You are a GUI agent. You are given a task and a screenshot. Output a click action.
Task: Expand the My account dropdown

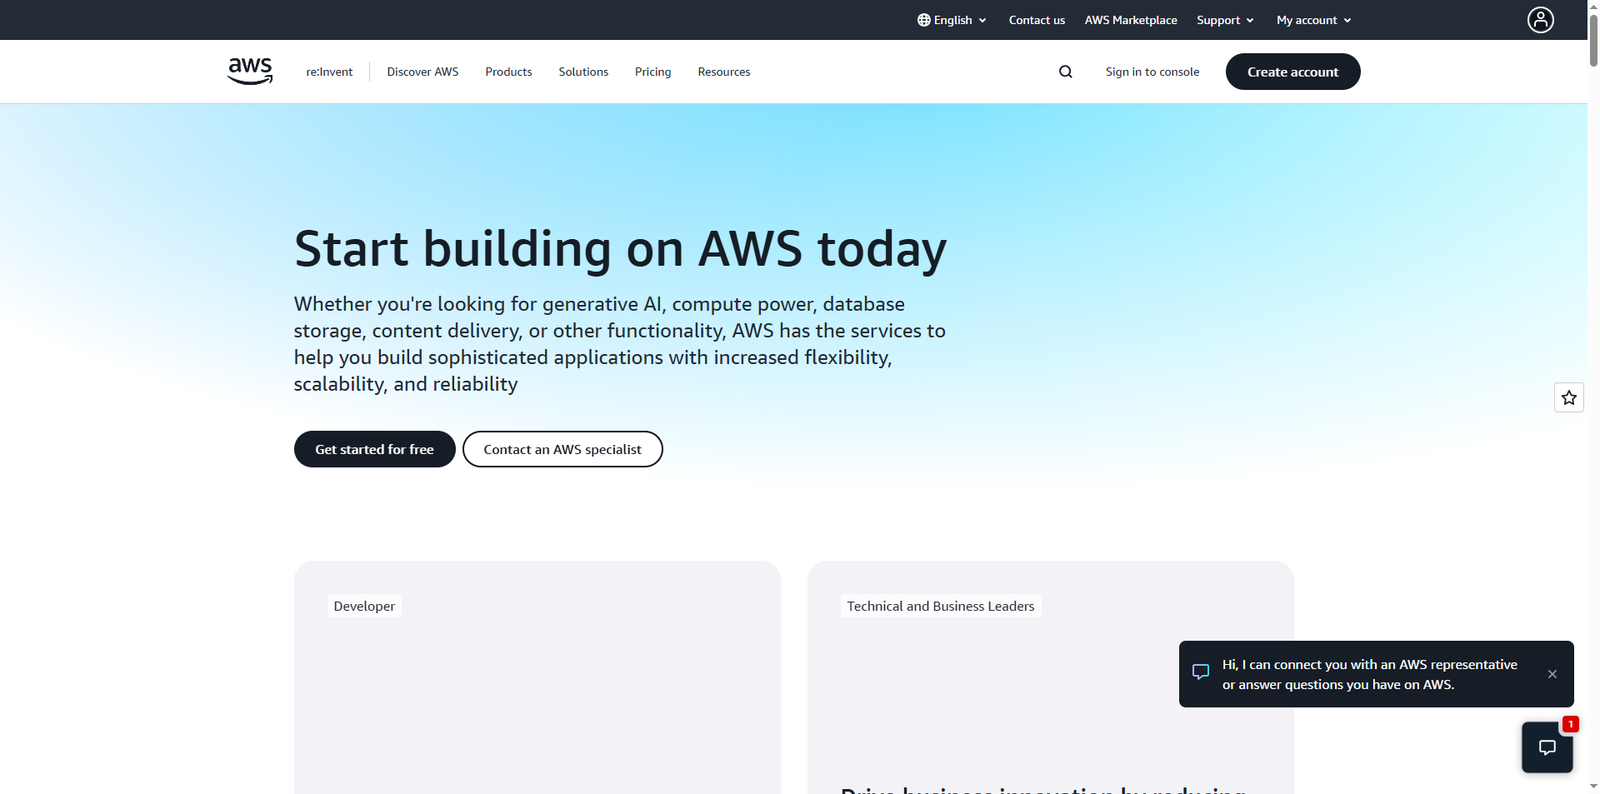(1314, 20)
